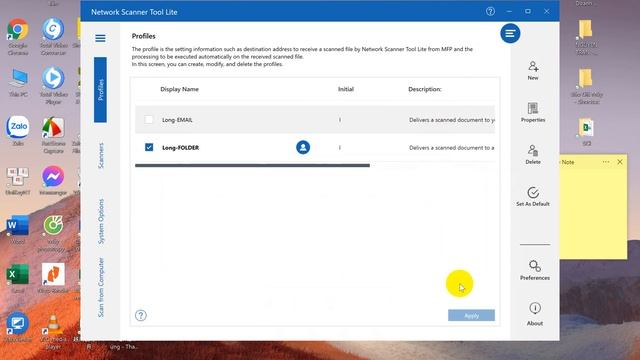This screenshot has width=640, height=360.
Task: Click help icon beside Apply button
Action: click(x=141, y=316)
